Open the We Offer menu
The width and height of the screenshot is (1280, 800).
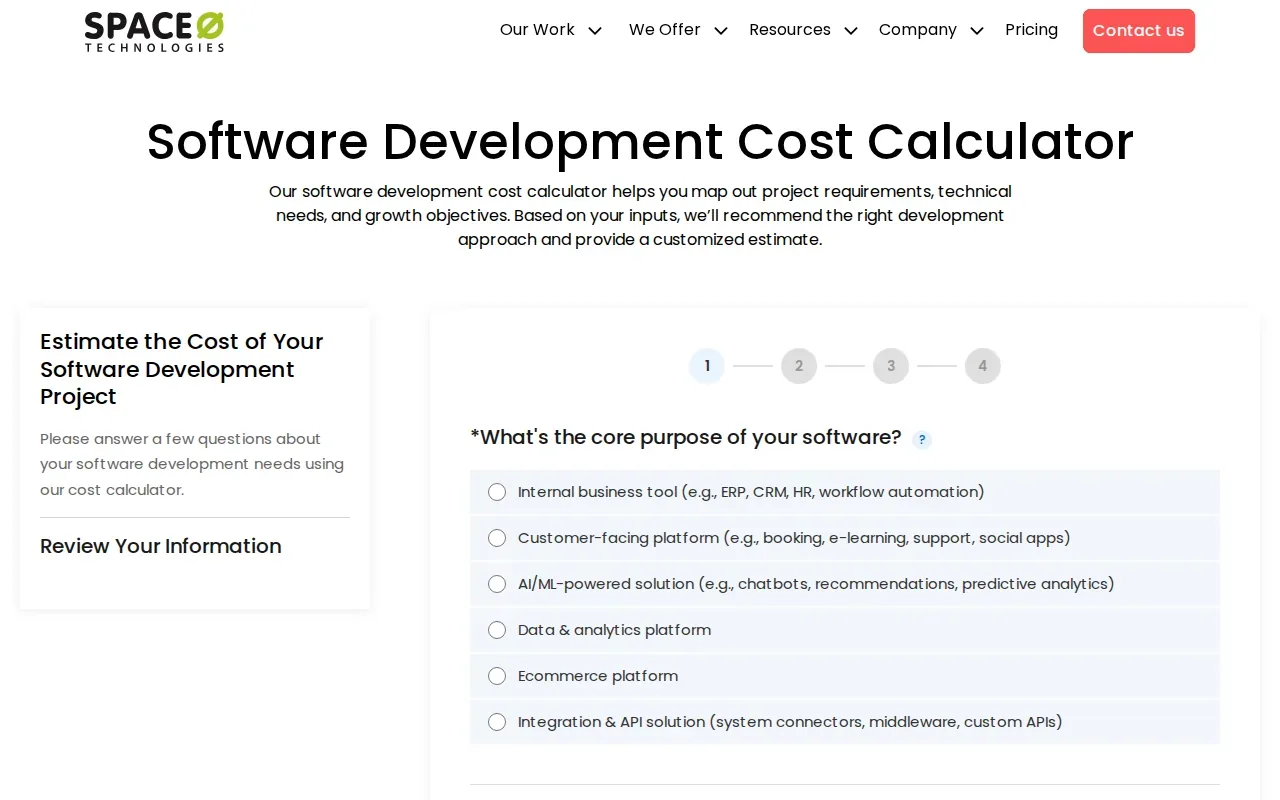click(664, 30)
